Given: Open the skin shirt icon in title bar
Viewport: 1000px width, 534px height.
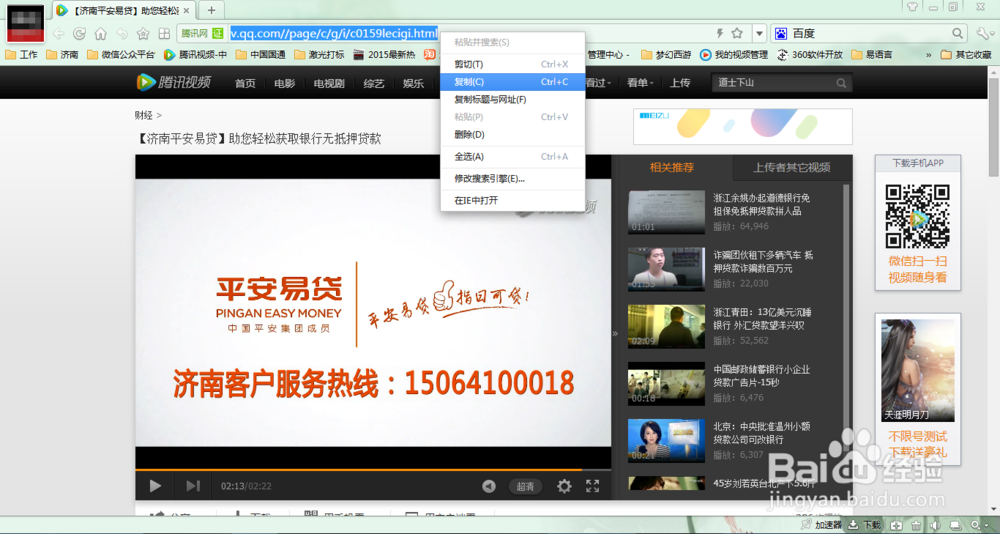Looking at the screenshot, I should tap(912, 6).
